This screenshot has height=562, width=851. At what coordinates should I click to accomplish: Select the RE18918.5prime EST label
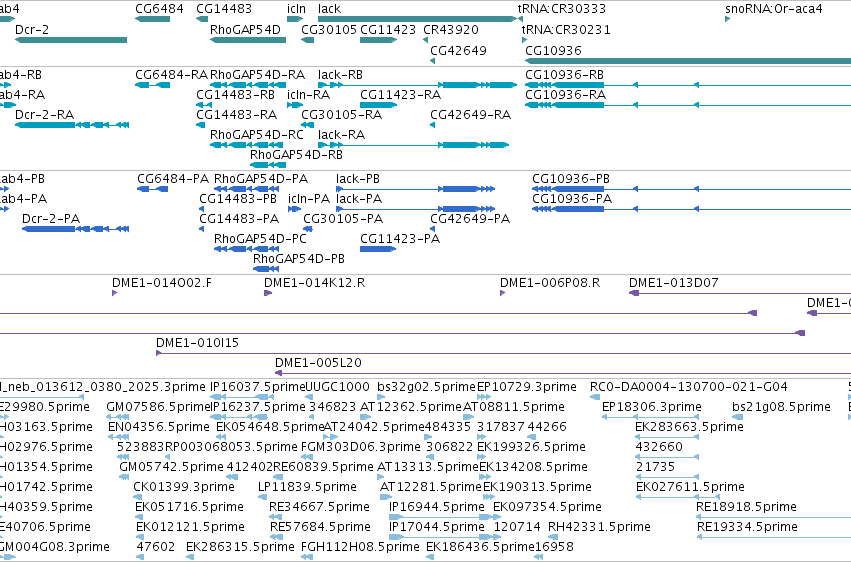pos(747,508)
